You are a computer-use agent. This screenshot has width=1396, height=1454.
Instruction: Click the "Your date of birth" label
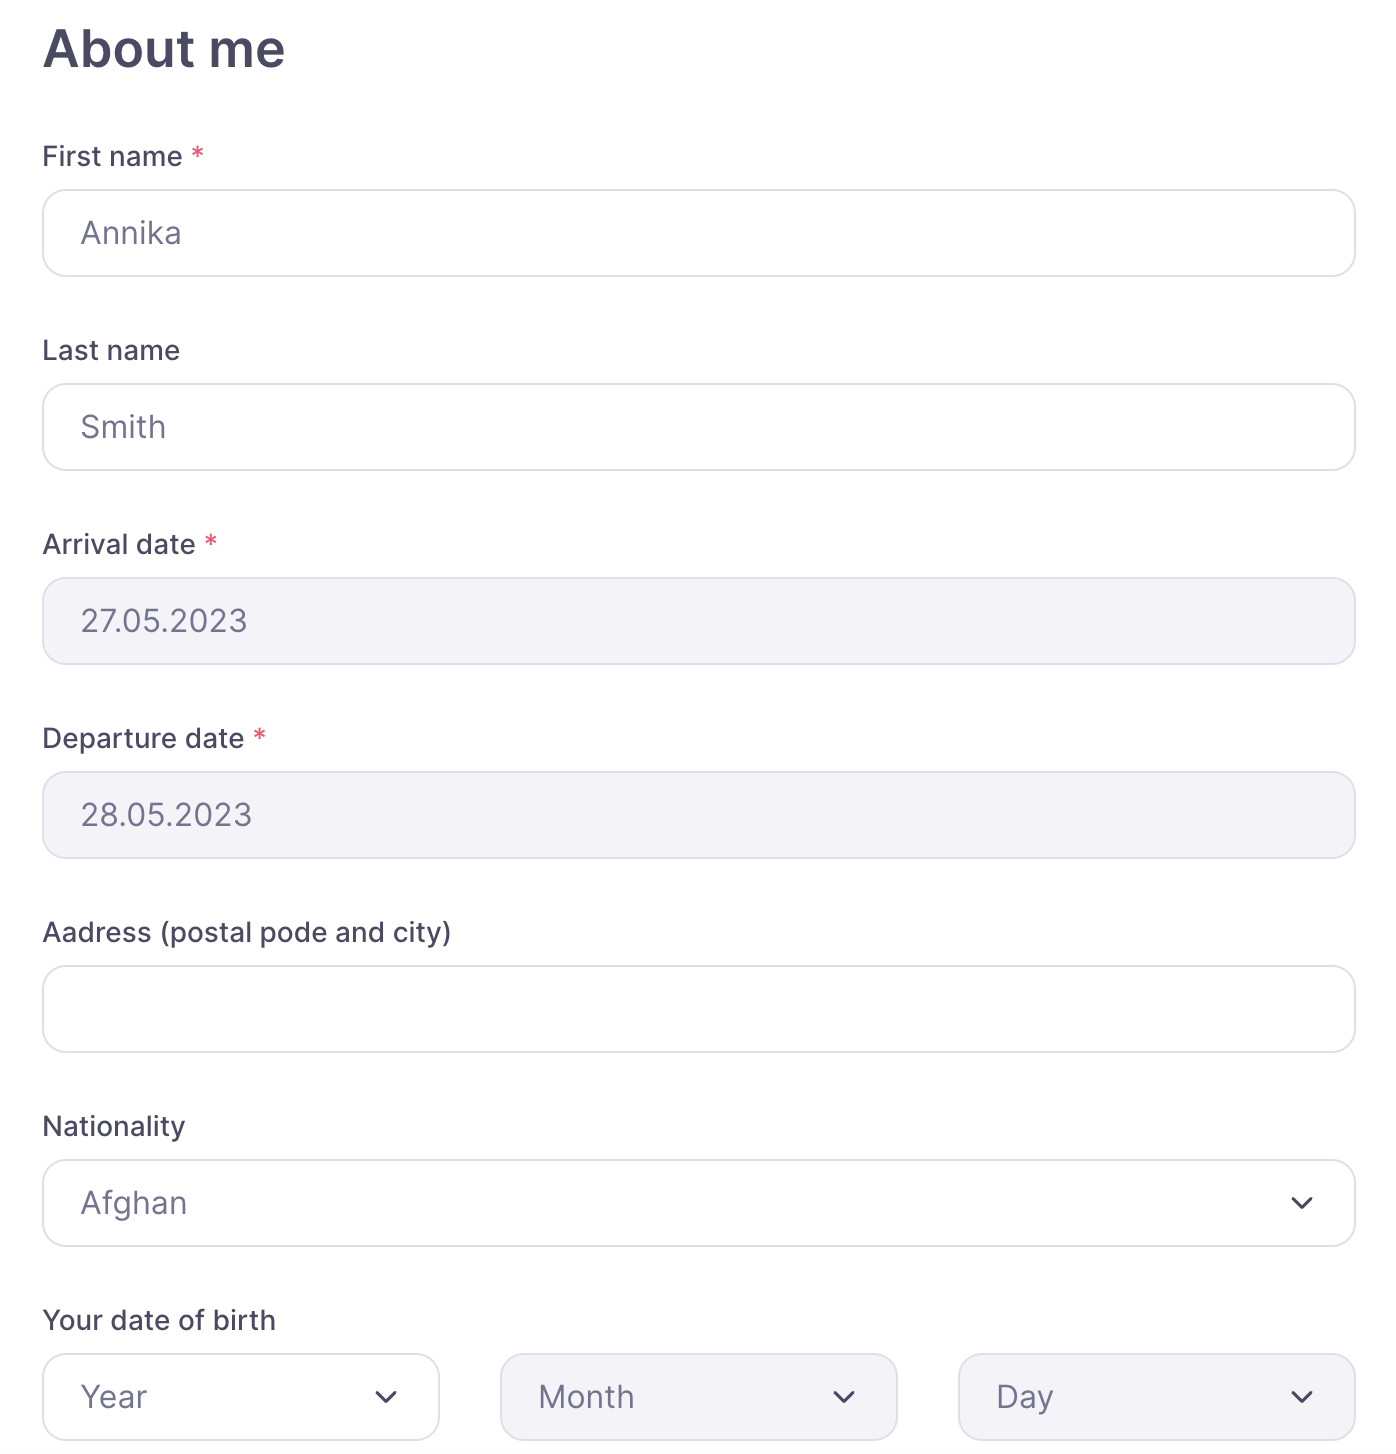159,1321
